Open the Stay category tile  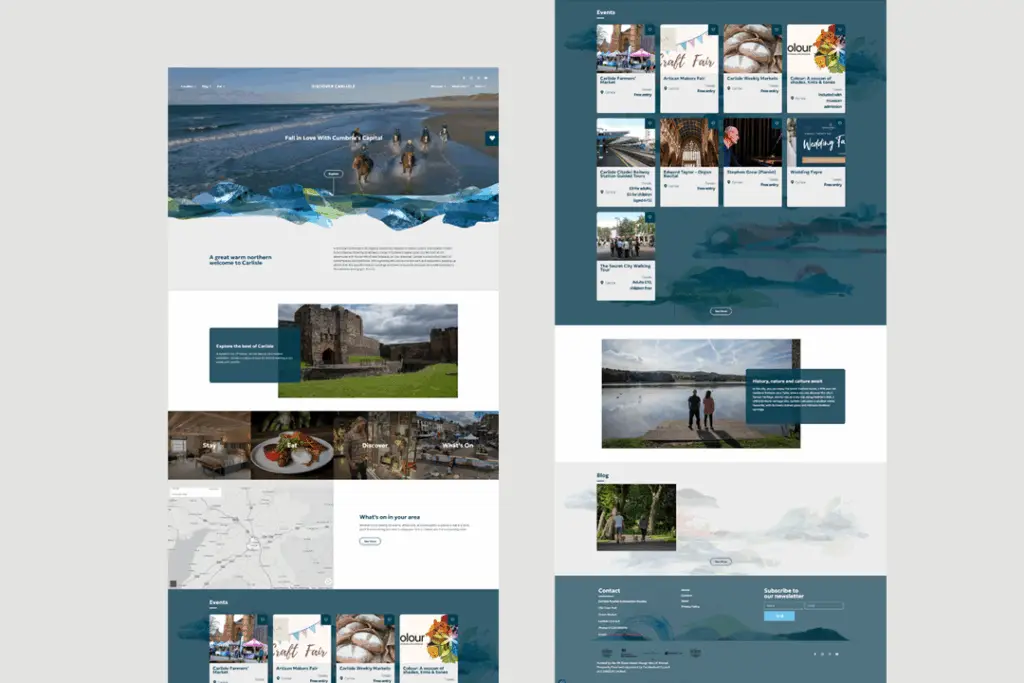(x=209, y=445)
